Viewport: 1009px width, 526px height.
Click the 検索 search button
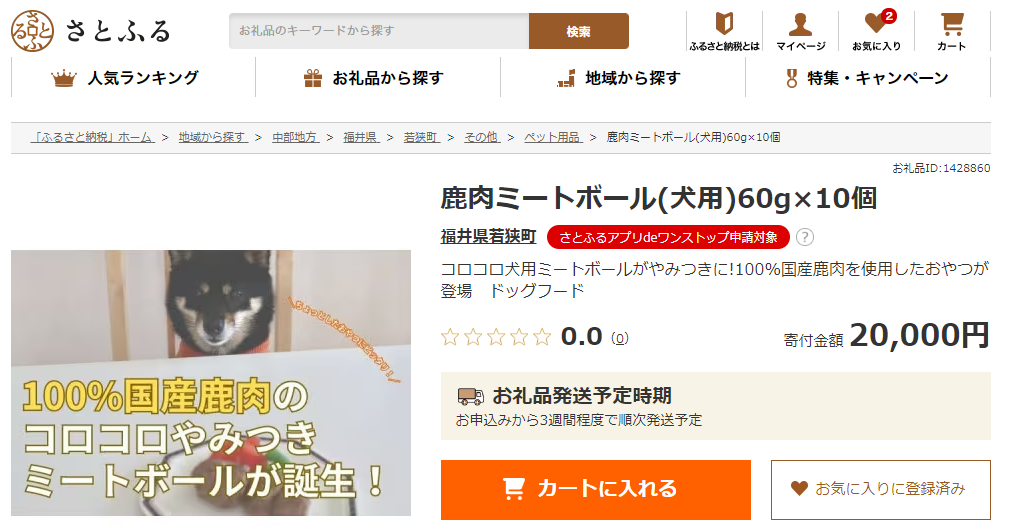click(x=579, y=31)
